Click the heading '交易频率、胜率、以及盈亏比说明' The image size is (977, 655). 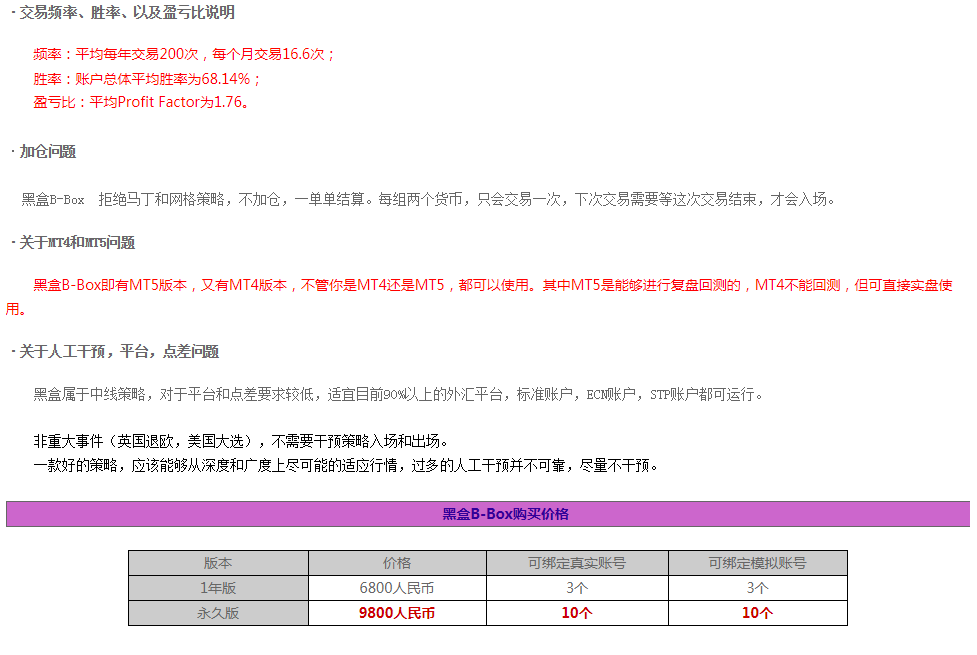click(x=126, y=12)
